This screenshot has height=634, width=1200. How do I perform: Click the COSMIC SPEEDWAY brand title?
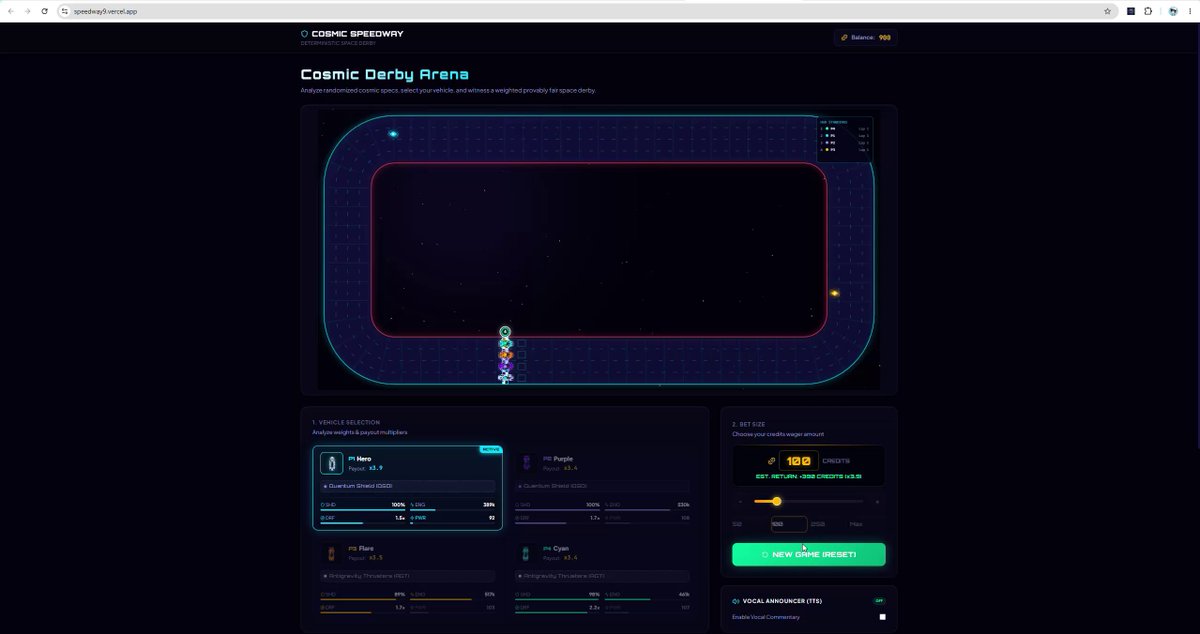(357, 33)
